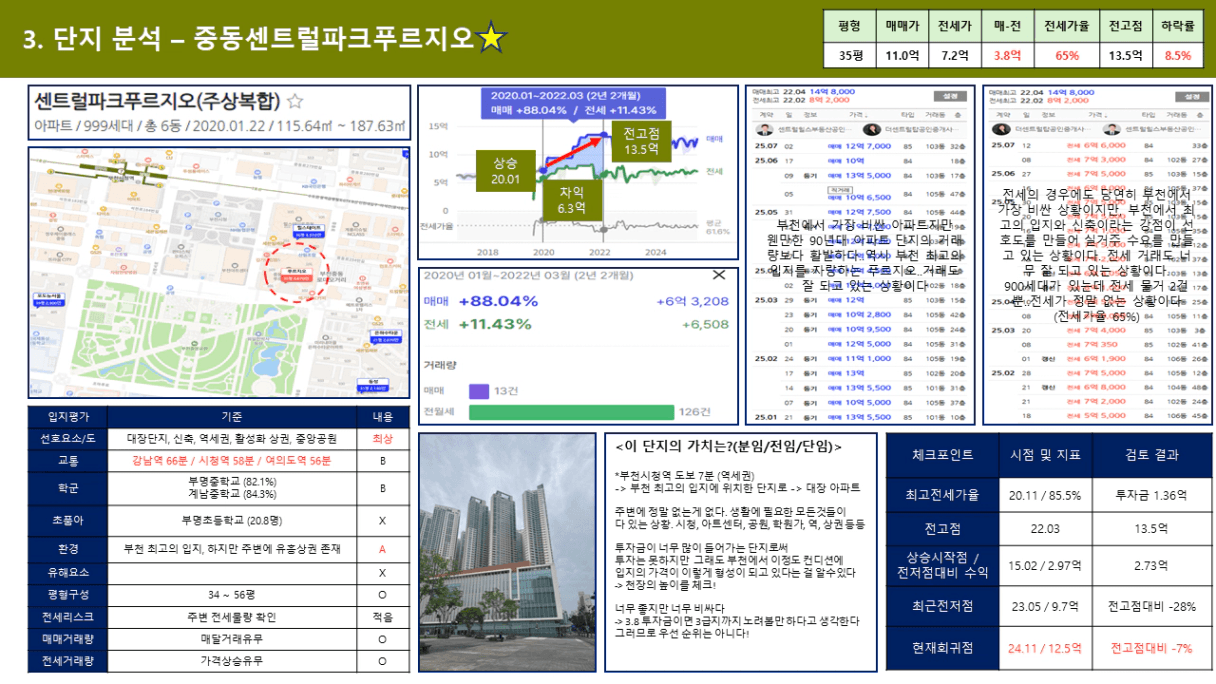Image resolution: width=1216 pixels, height=684 pixels.
Task: Close the 2020년 01월~2022년 03월 summary panel
Action: pyautogui.click(x=718, y=275)
